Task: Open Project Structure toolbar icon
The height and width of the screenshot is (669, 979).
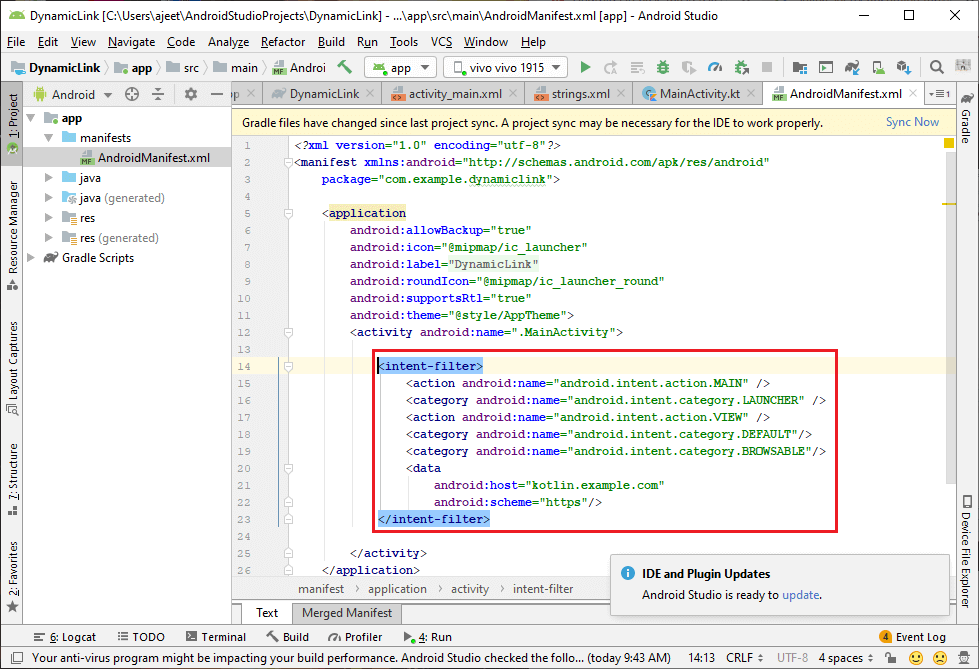Action: click(x=800, y=67)
